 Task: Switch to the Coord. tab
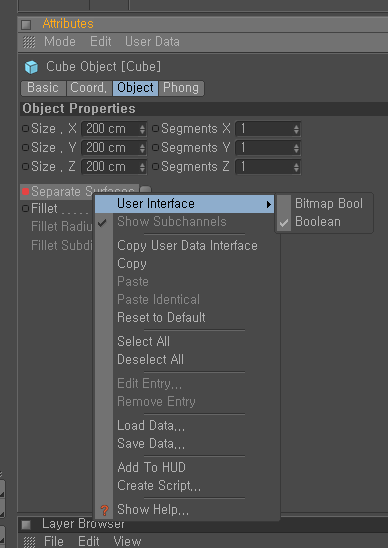[x=89, y=88]
